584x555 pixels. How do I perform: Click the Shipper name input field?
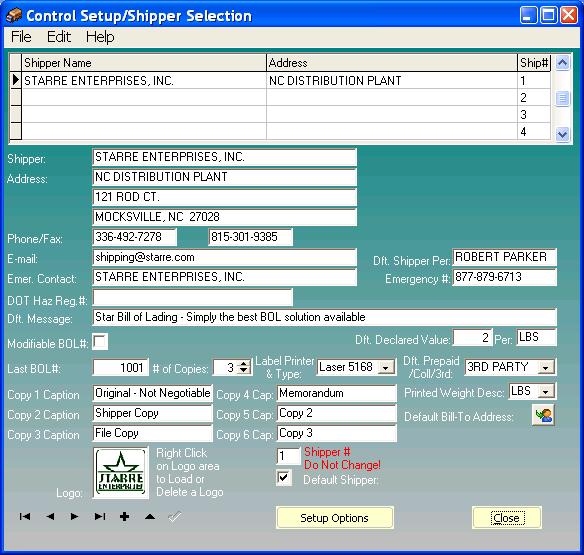click(x=225, y=157)
